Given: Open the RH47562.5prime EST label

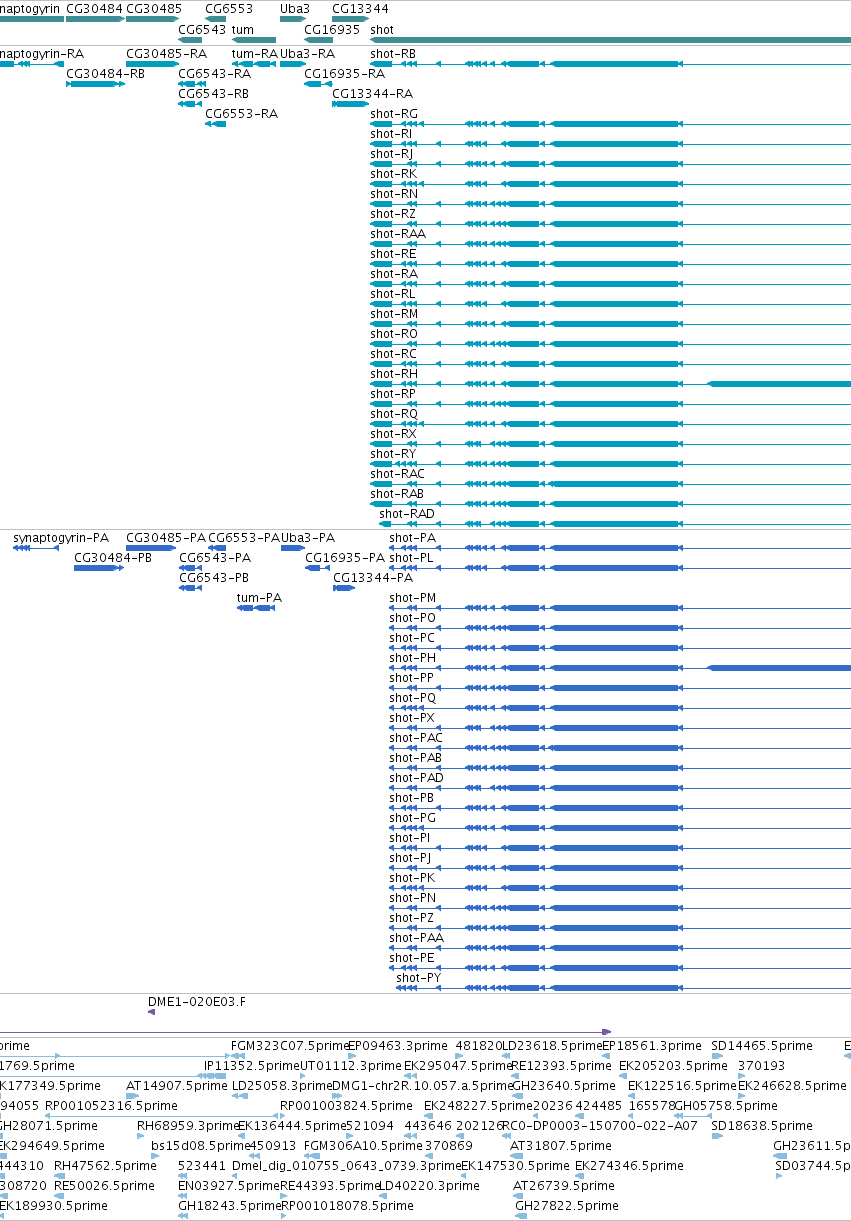Looking at the screenshot, I should (106, 1165).
